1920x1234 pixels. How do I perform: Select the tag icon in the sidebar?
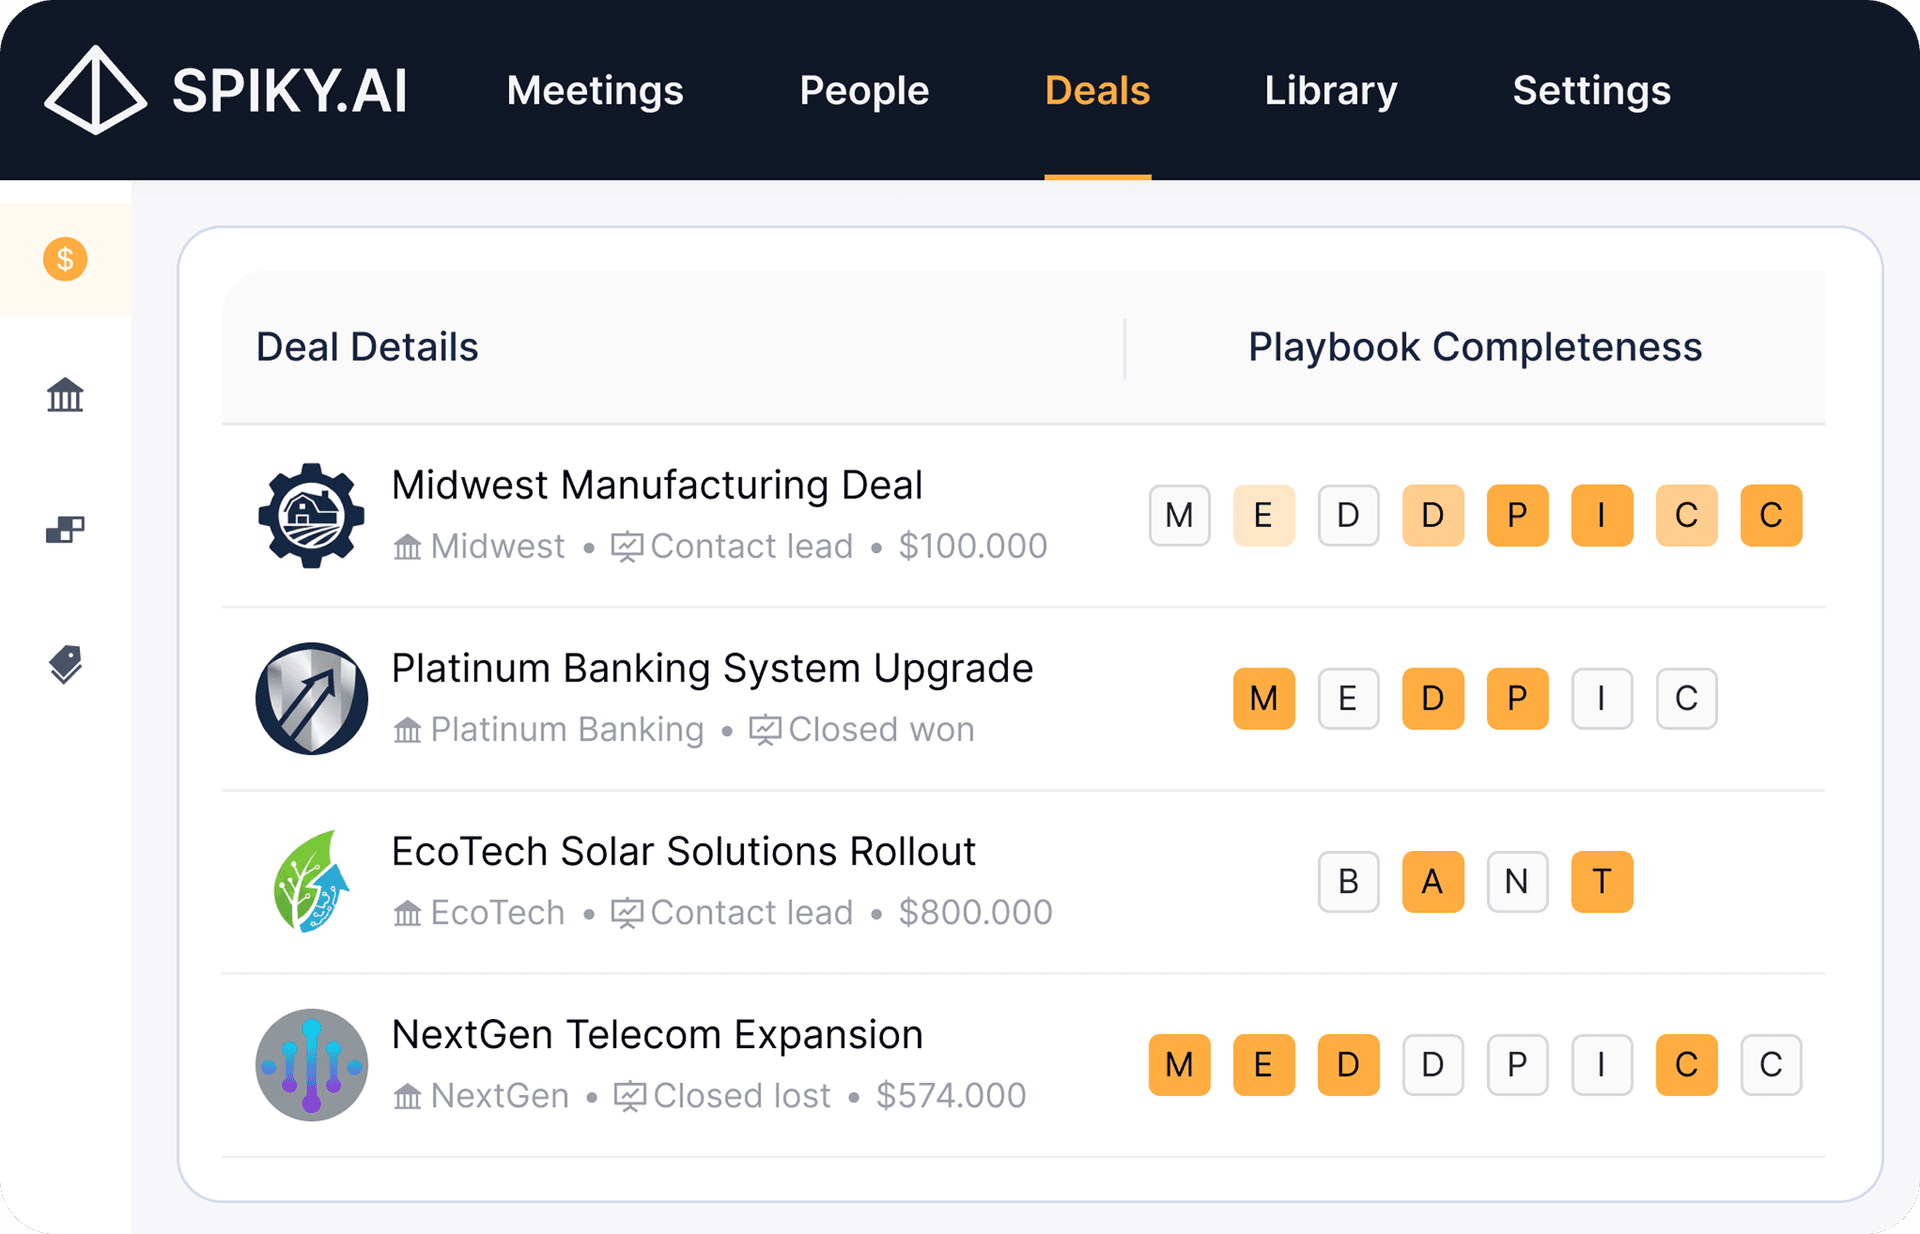coord(64,664)
